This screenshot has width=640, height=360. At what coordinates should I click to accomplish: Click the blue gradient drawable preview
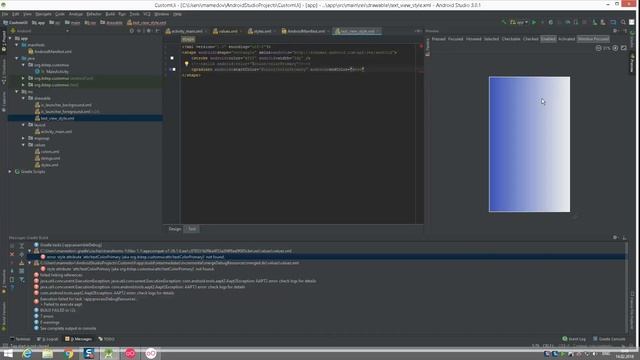(529, 144)
